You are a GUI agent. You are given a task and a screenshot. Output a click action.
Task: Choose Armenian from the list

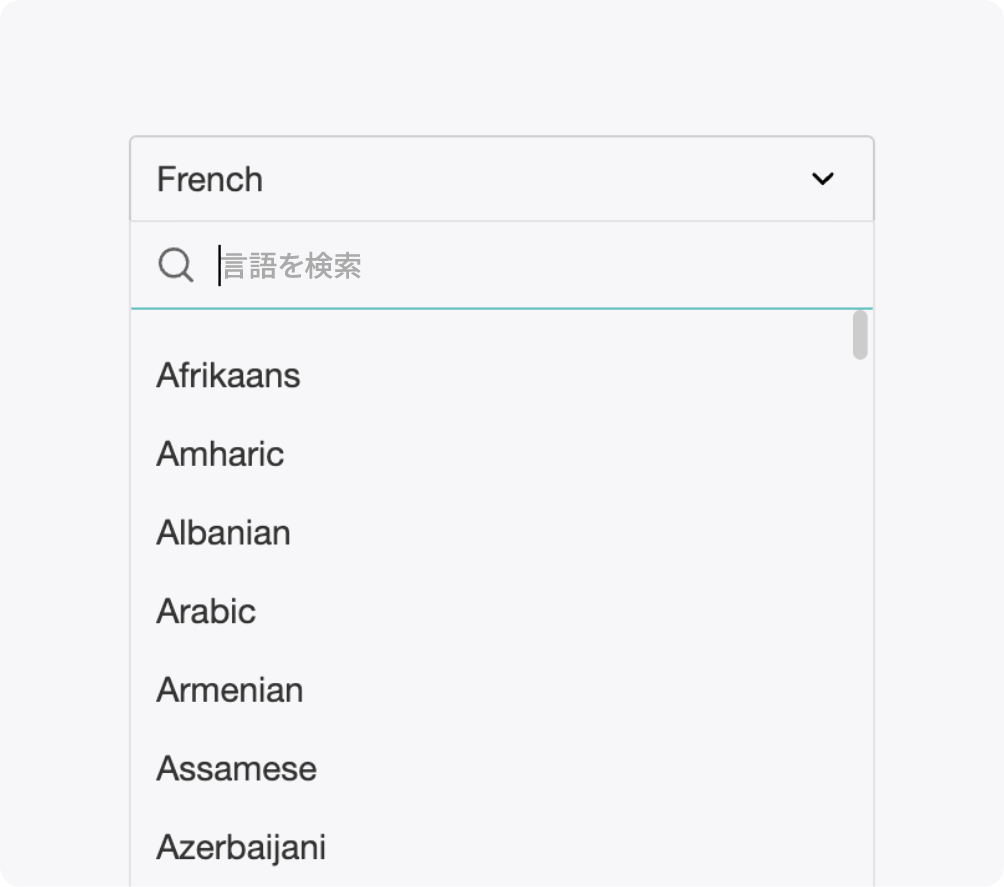[x=229, y=690]
